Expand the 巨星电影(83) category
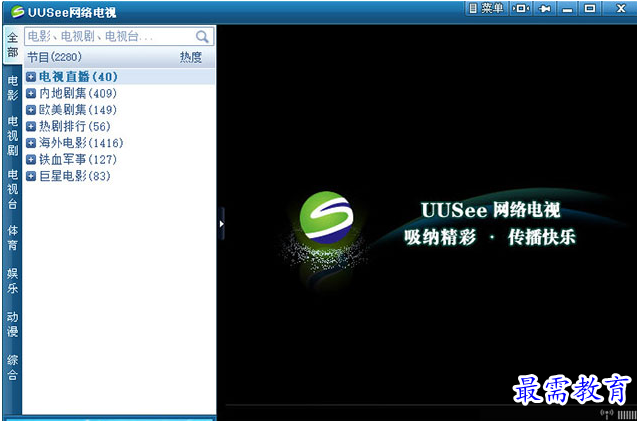The image size is (637, 421). pyautogui.click(x=31, y=176)
